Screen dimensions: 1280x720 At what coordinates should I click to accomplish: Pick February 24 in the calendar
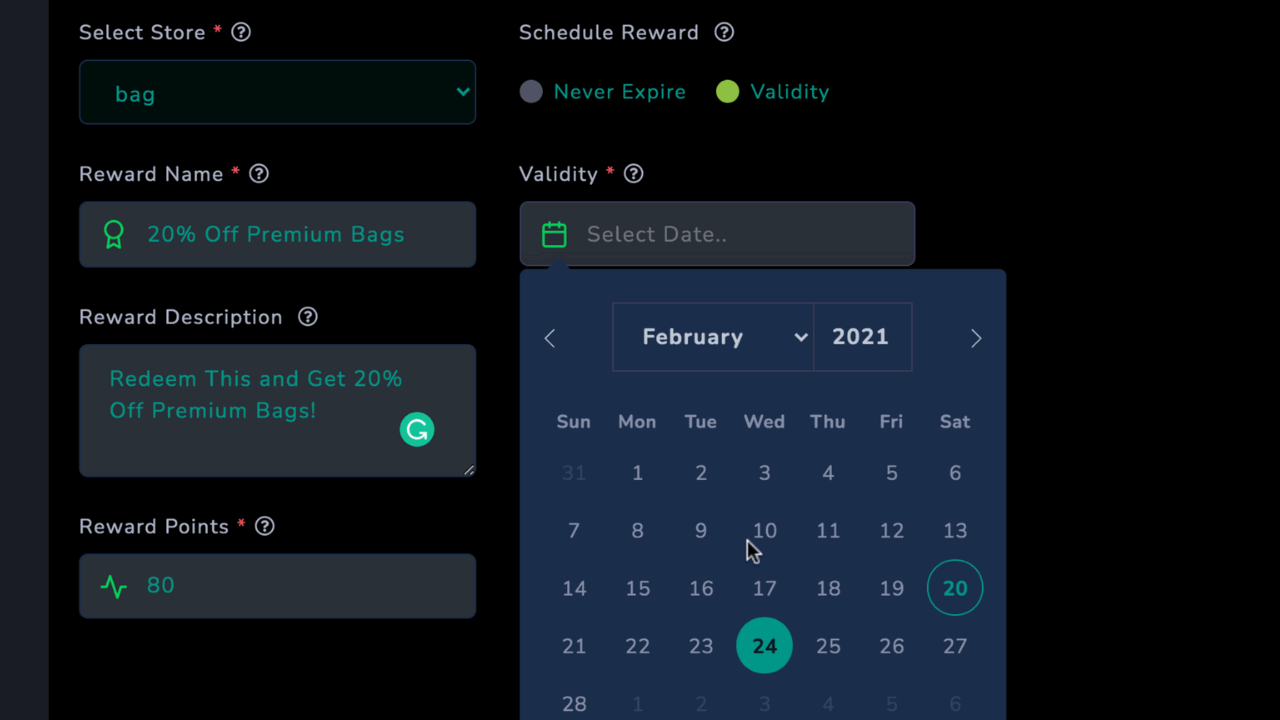(764, 646)
